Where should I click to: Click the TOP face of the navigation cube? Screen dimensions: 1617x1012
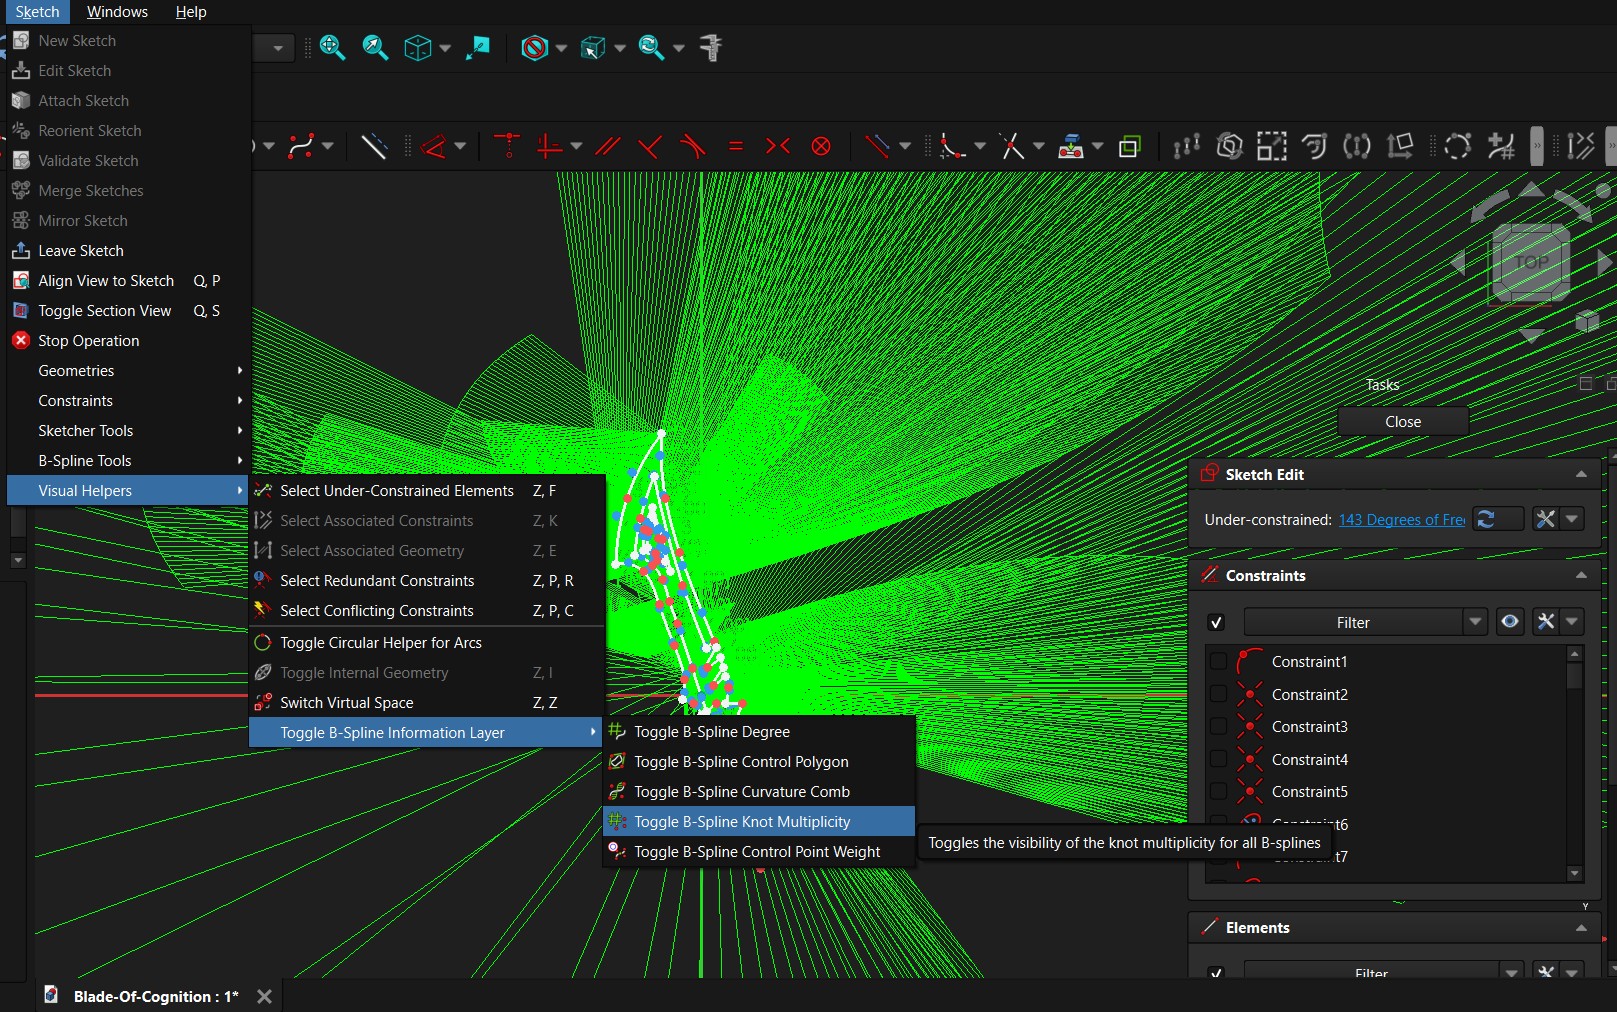1531,263
